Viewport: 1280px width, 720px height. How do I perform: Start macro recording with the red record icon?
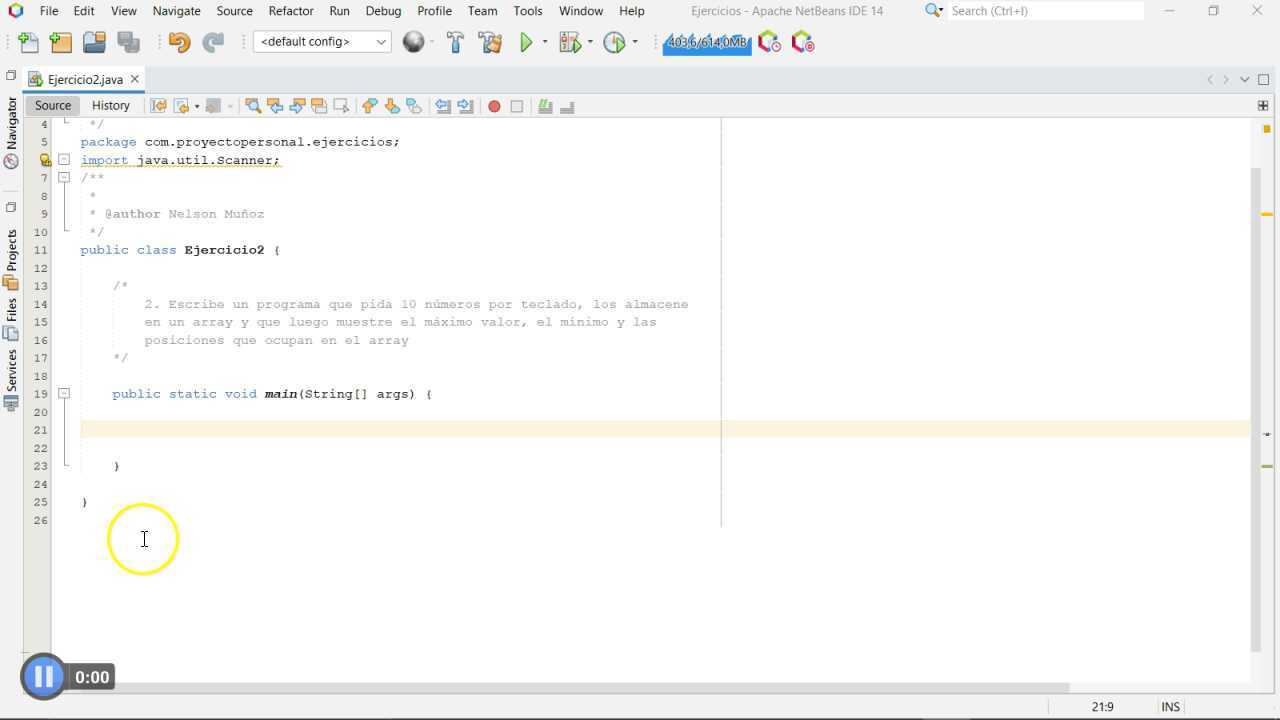pyautogui.click(x=495, y=106)
